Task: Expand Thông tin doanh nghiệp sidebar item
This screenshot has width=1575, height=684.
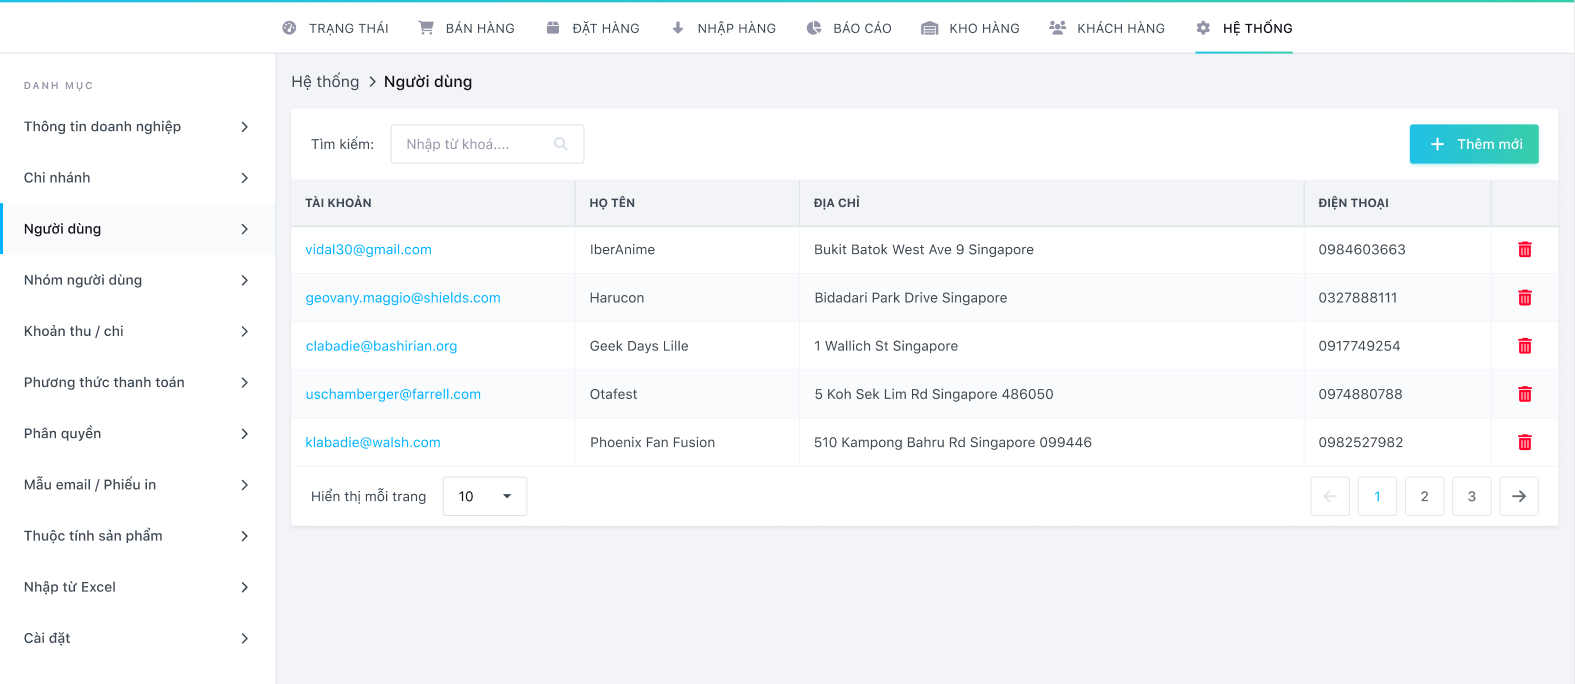Action: (x=244, y=127)
